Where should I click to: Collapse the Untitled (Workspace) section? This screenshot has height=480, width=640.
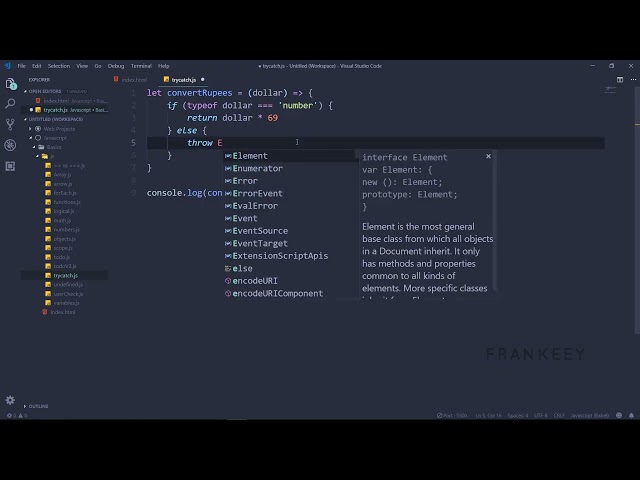[x=55, y=119]
